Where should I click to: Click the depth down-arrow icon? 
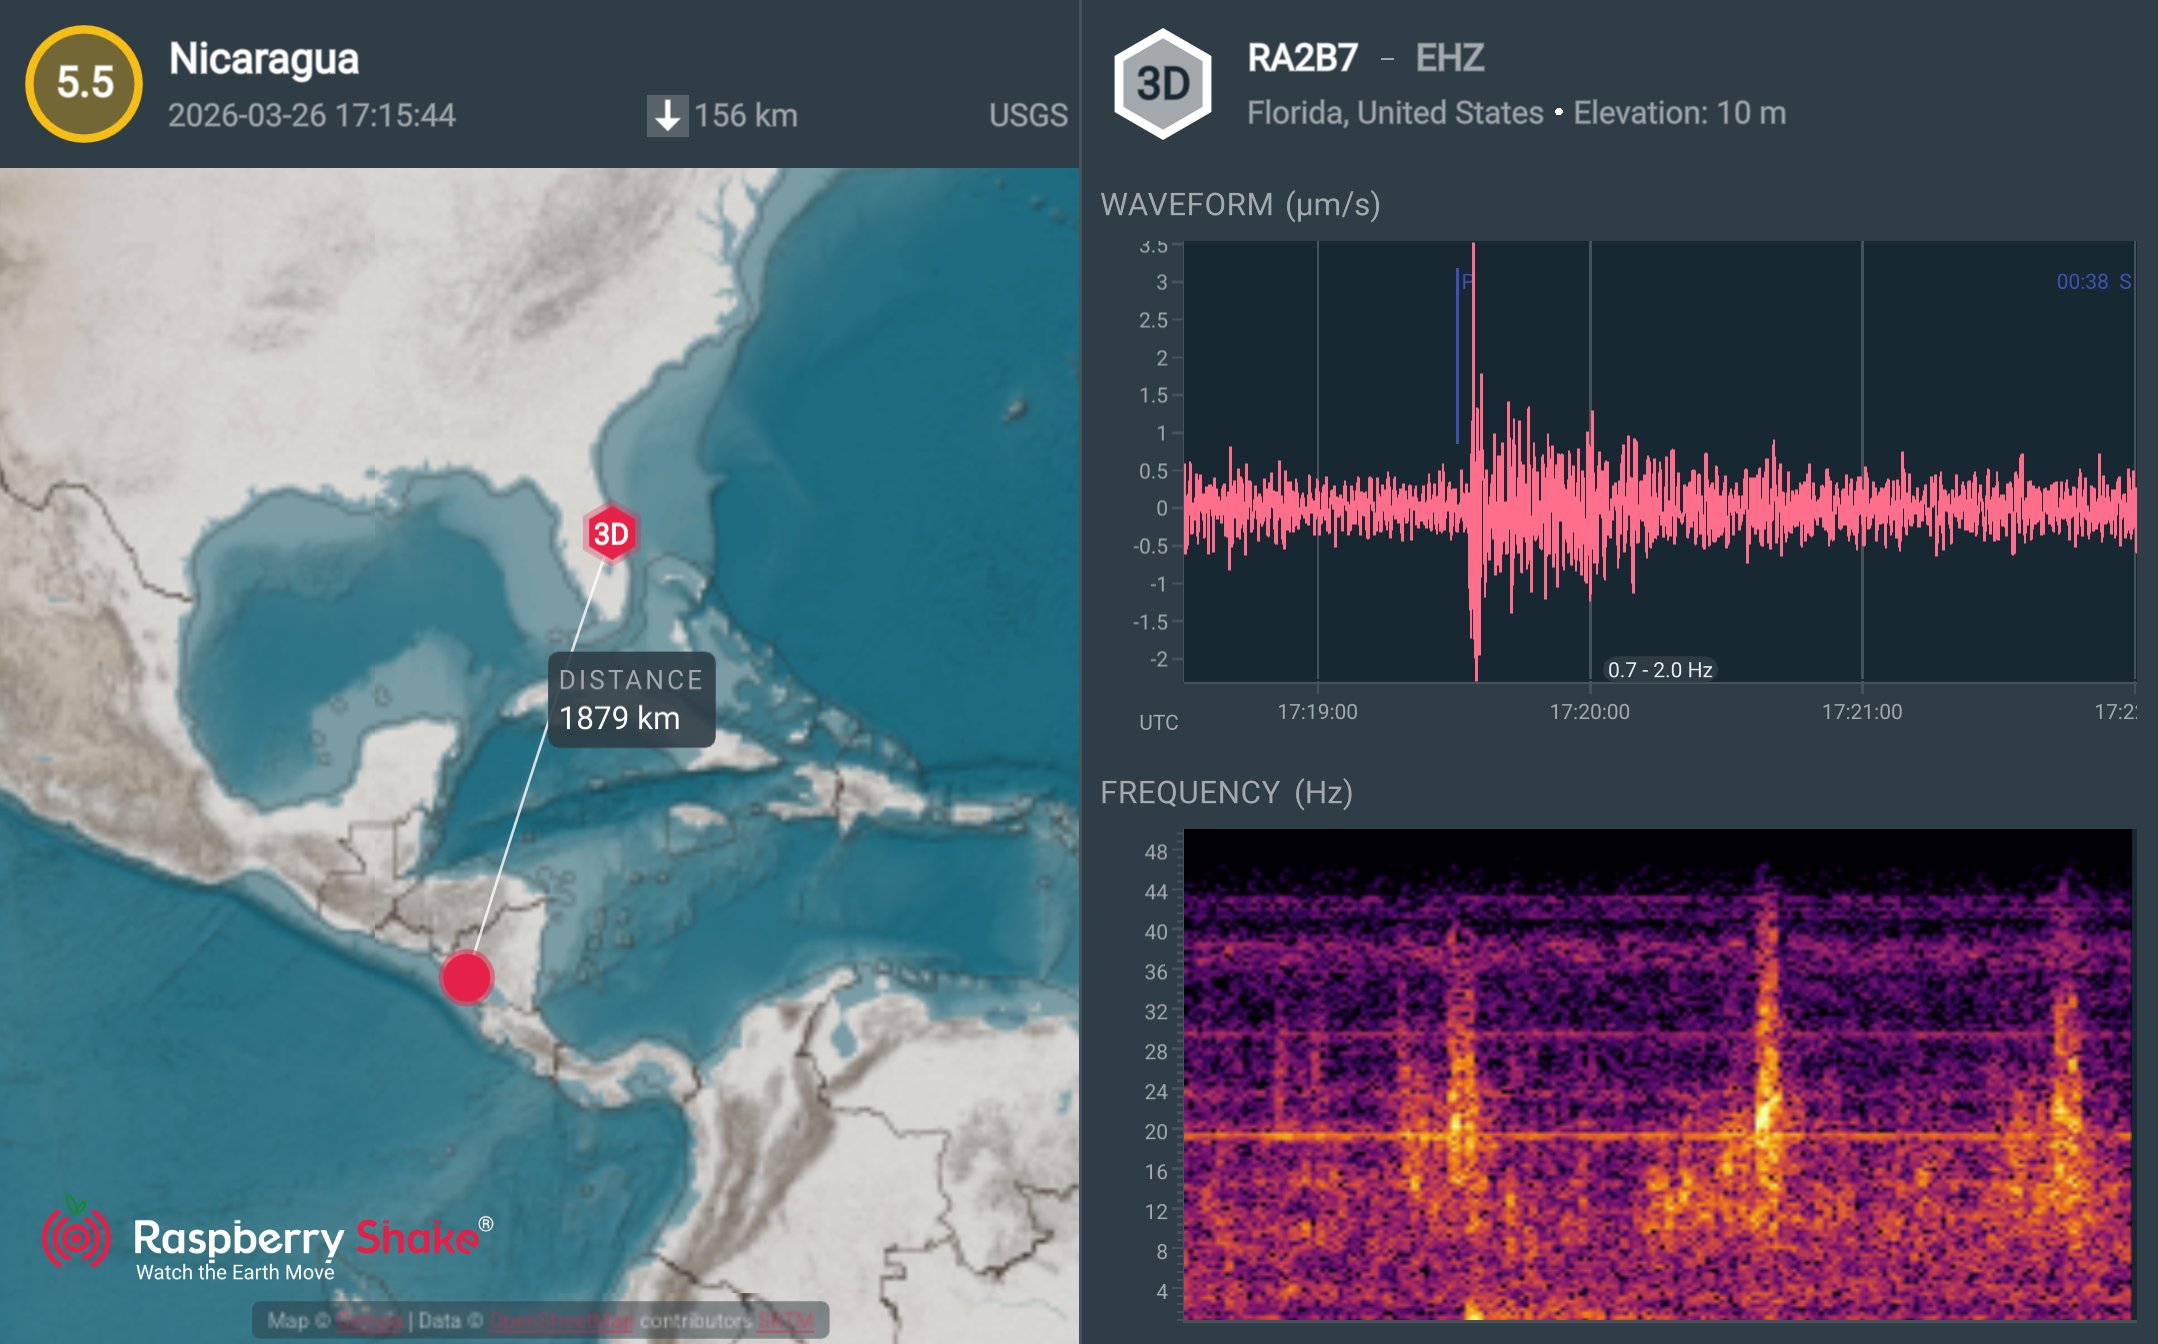click(x=667, y=115)
